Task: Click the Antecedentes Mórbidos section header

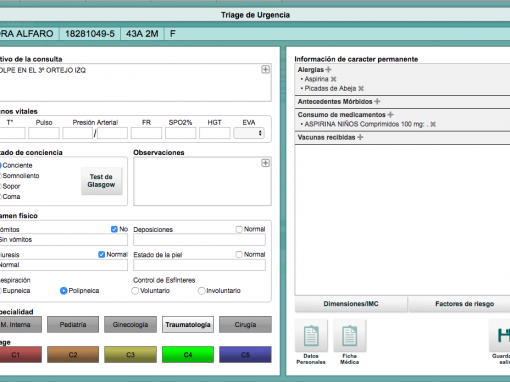Action: 335,101
